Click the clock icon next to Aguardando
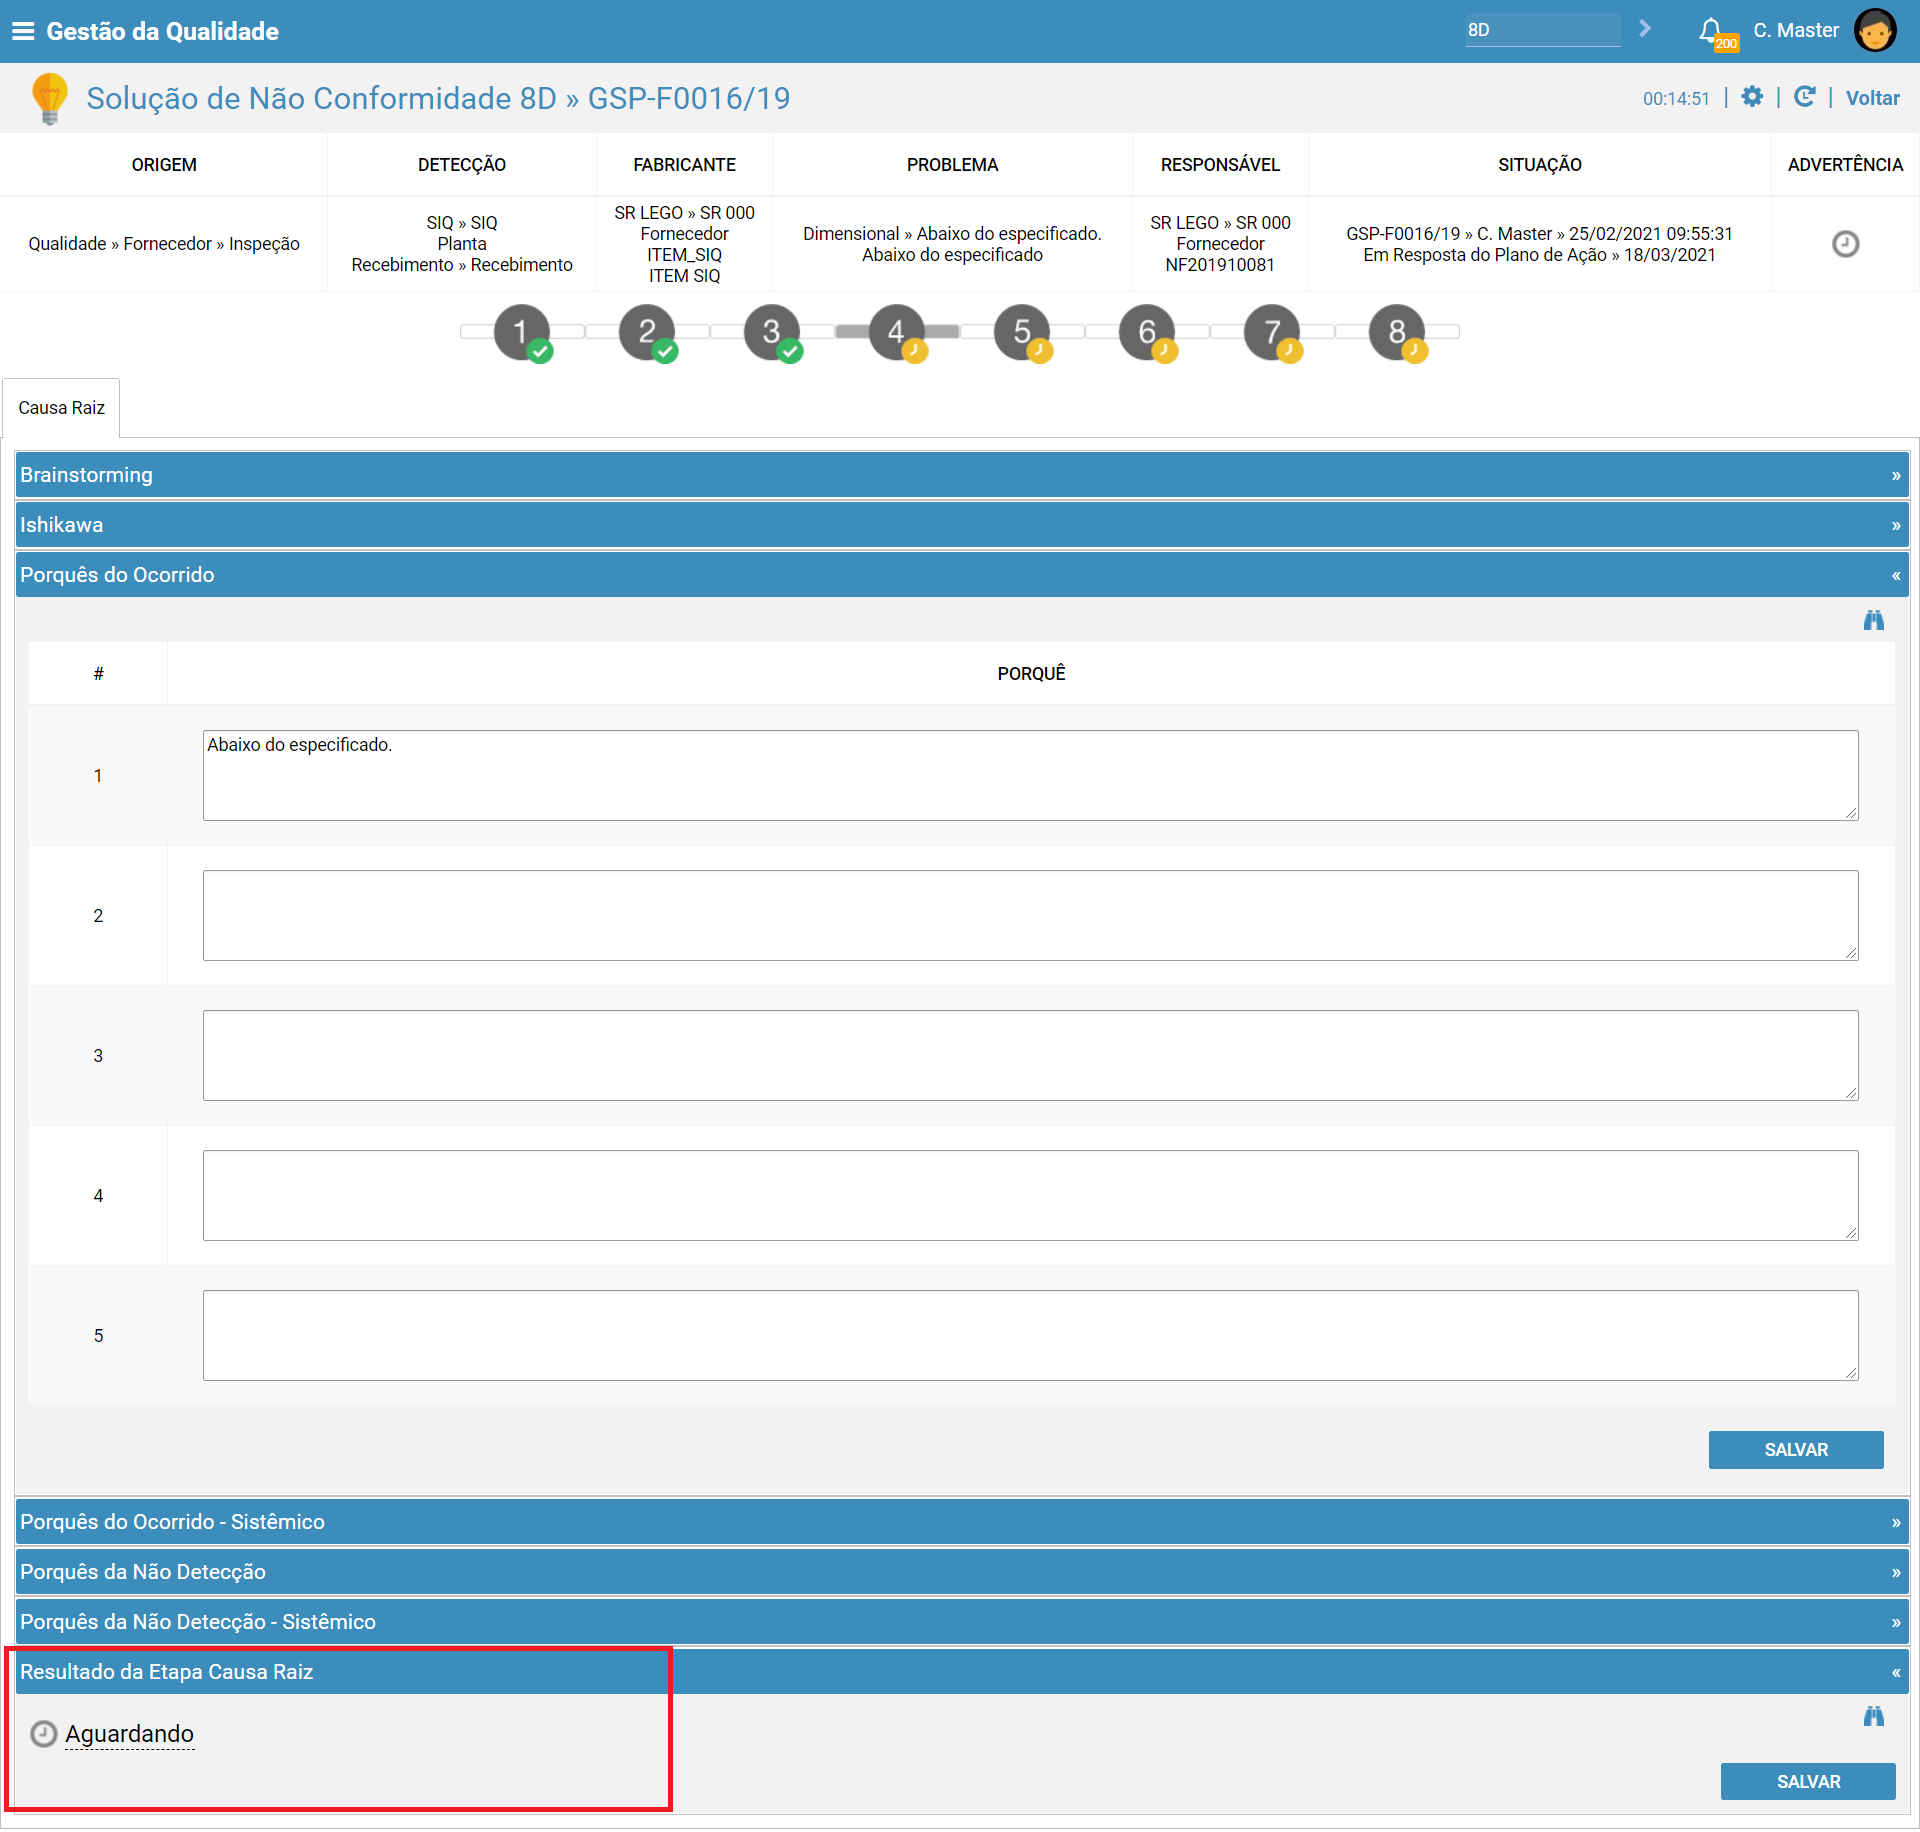The width and height of the screenshot is (1920, 1832). click(x=43, y=1734)
